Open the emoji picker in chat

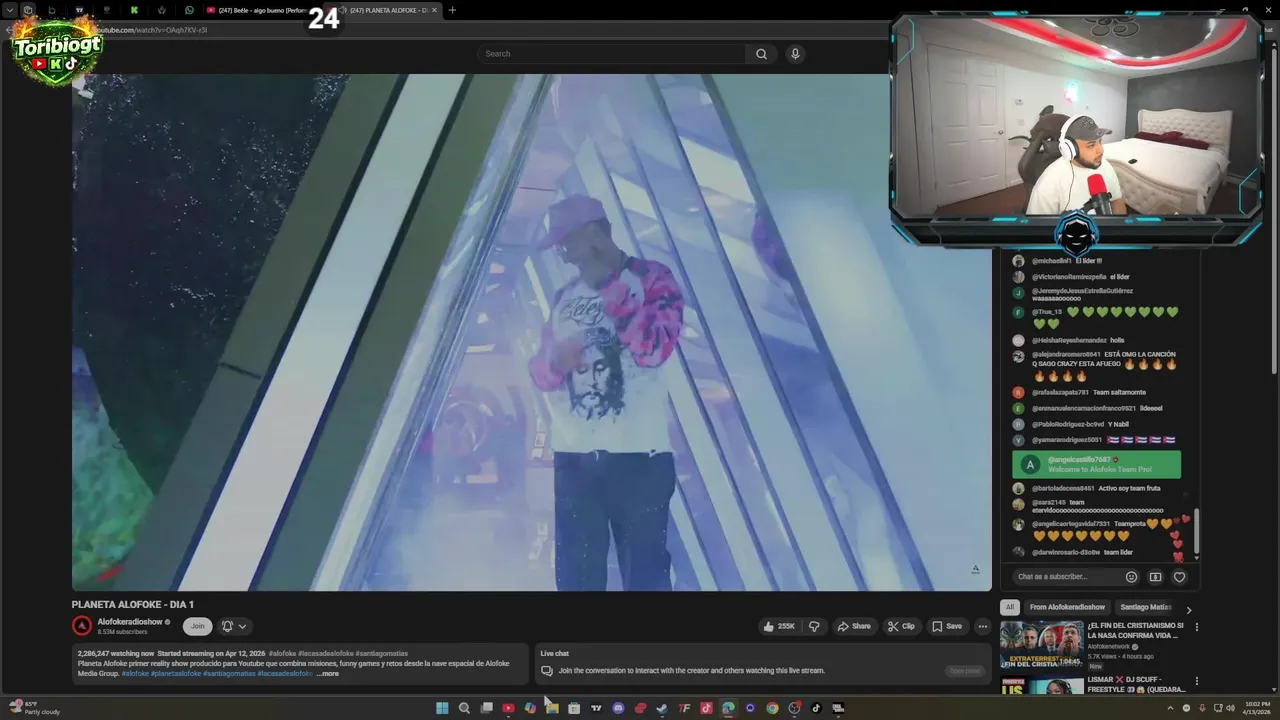(x=1131, y=577)
